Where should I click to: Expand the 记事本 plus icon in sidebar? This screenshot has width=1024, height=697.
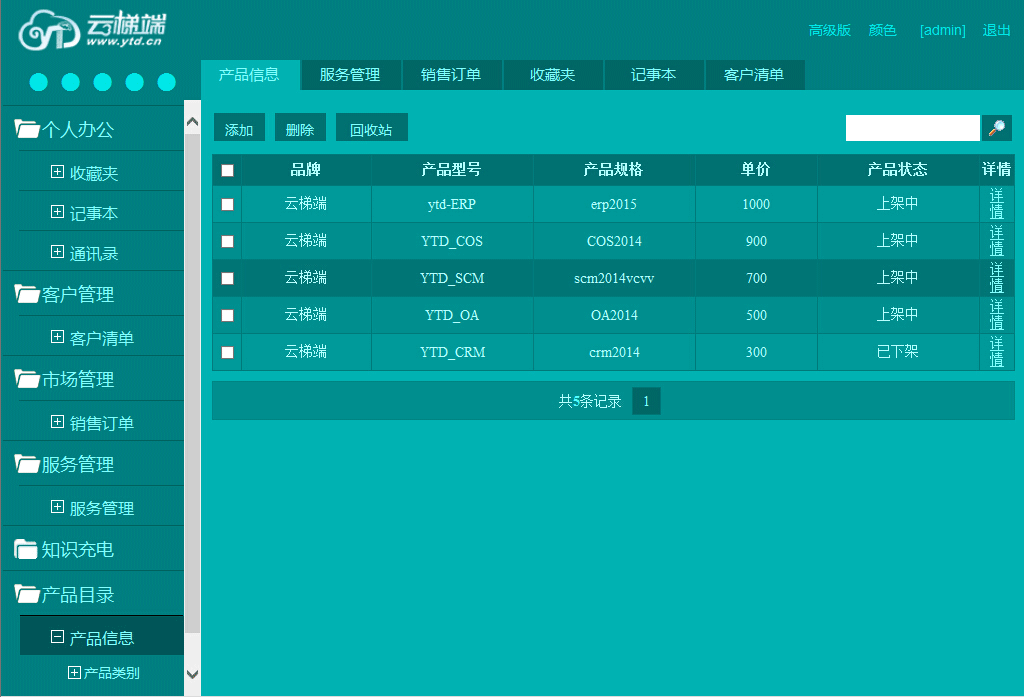coord(57,212)
